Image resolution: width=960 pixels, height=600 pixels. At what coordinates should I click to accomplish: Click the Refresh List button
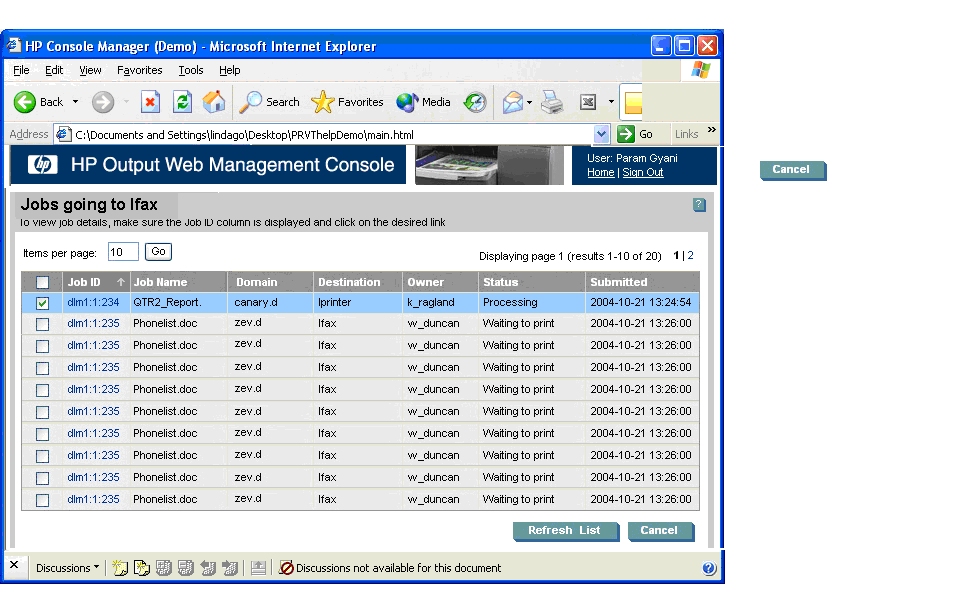click(565, 531)
